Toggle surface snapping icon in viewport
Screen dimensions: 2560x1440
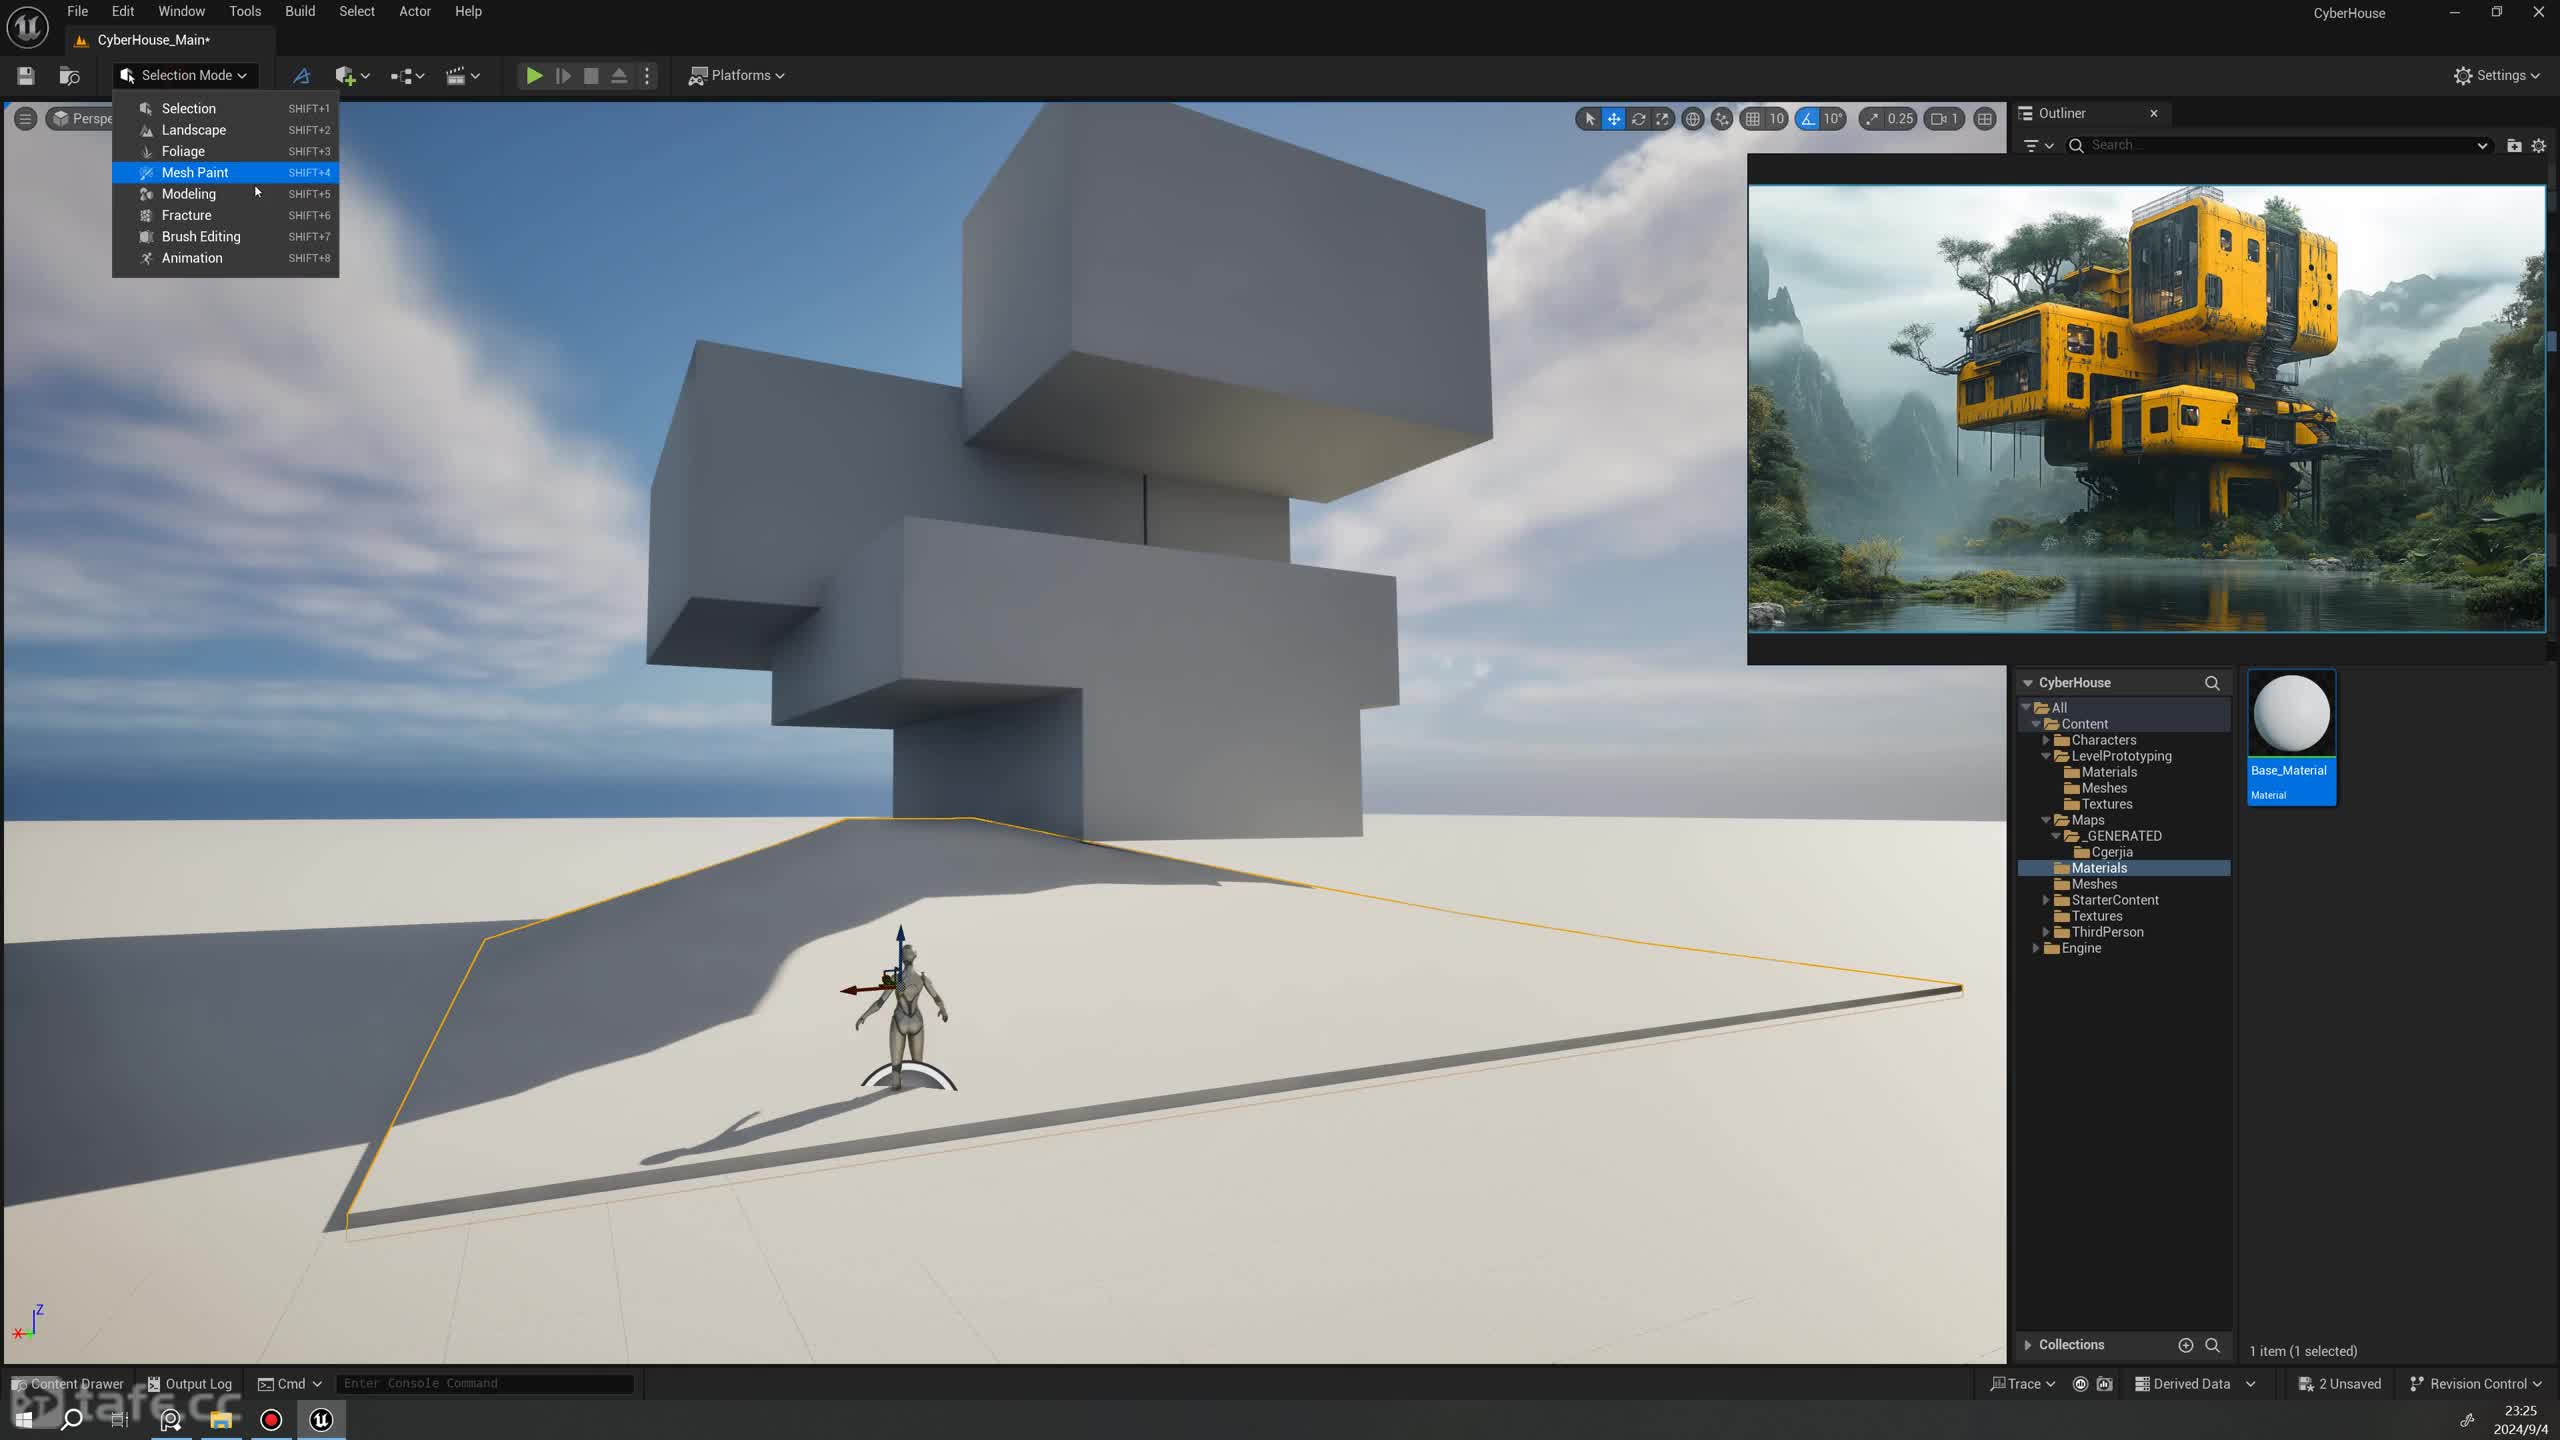click(1721, 119)
